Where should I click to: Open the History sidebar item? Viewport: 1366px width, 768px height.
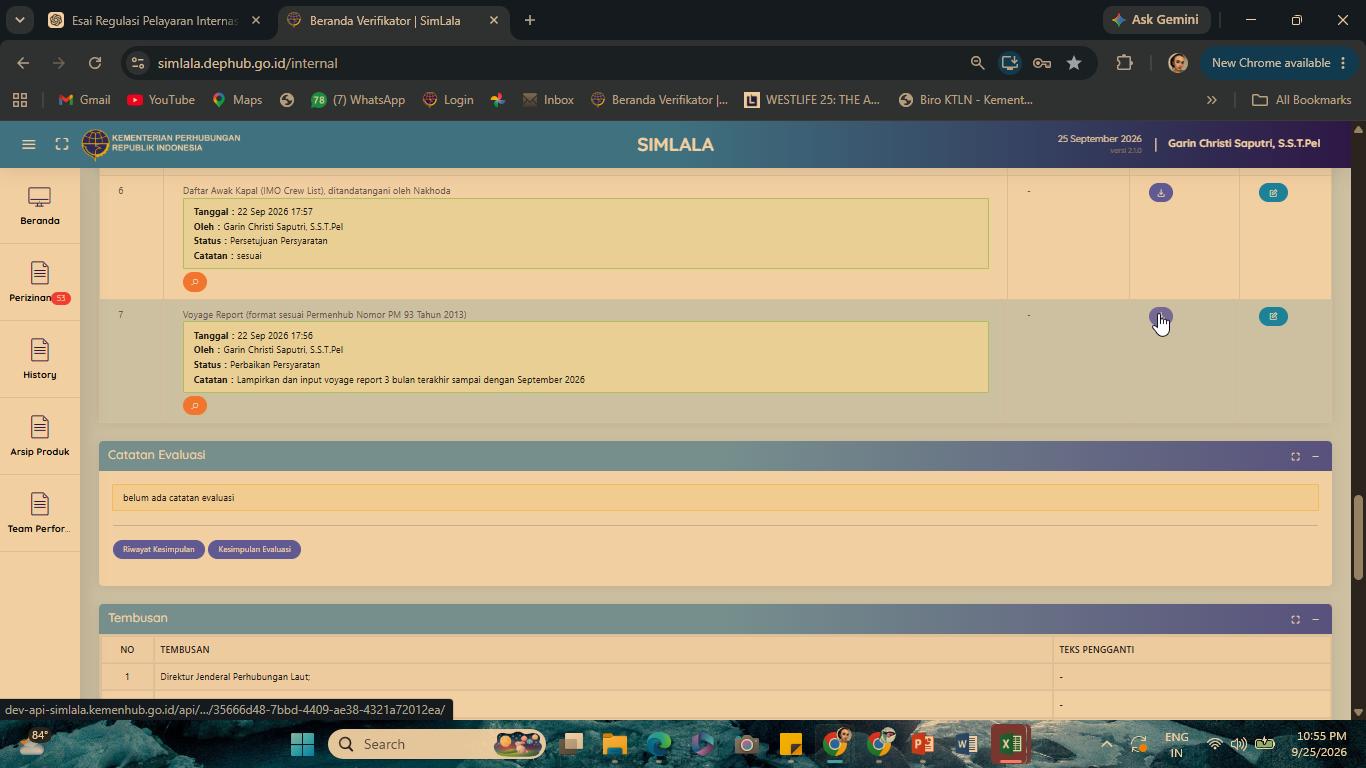point(40,360)
